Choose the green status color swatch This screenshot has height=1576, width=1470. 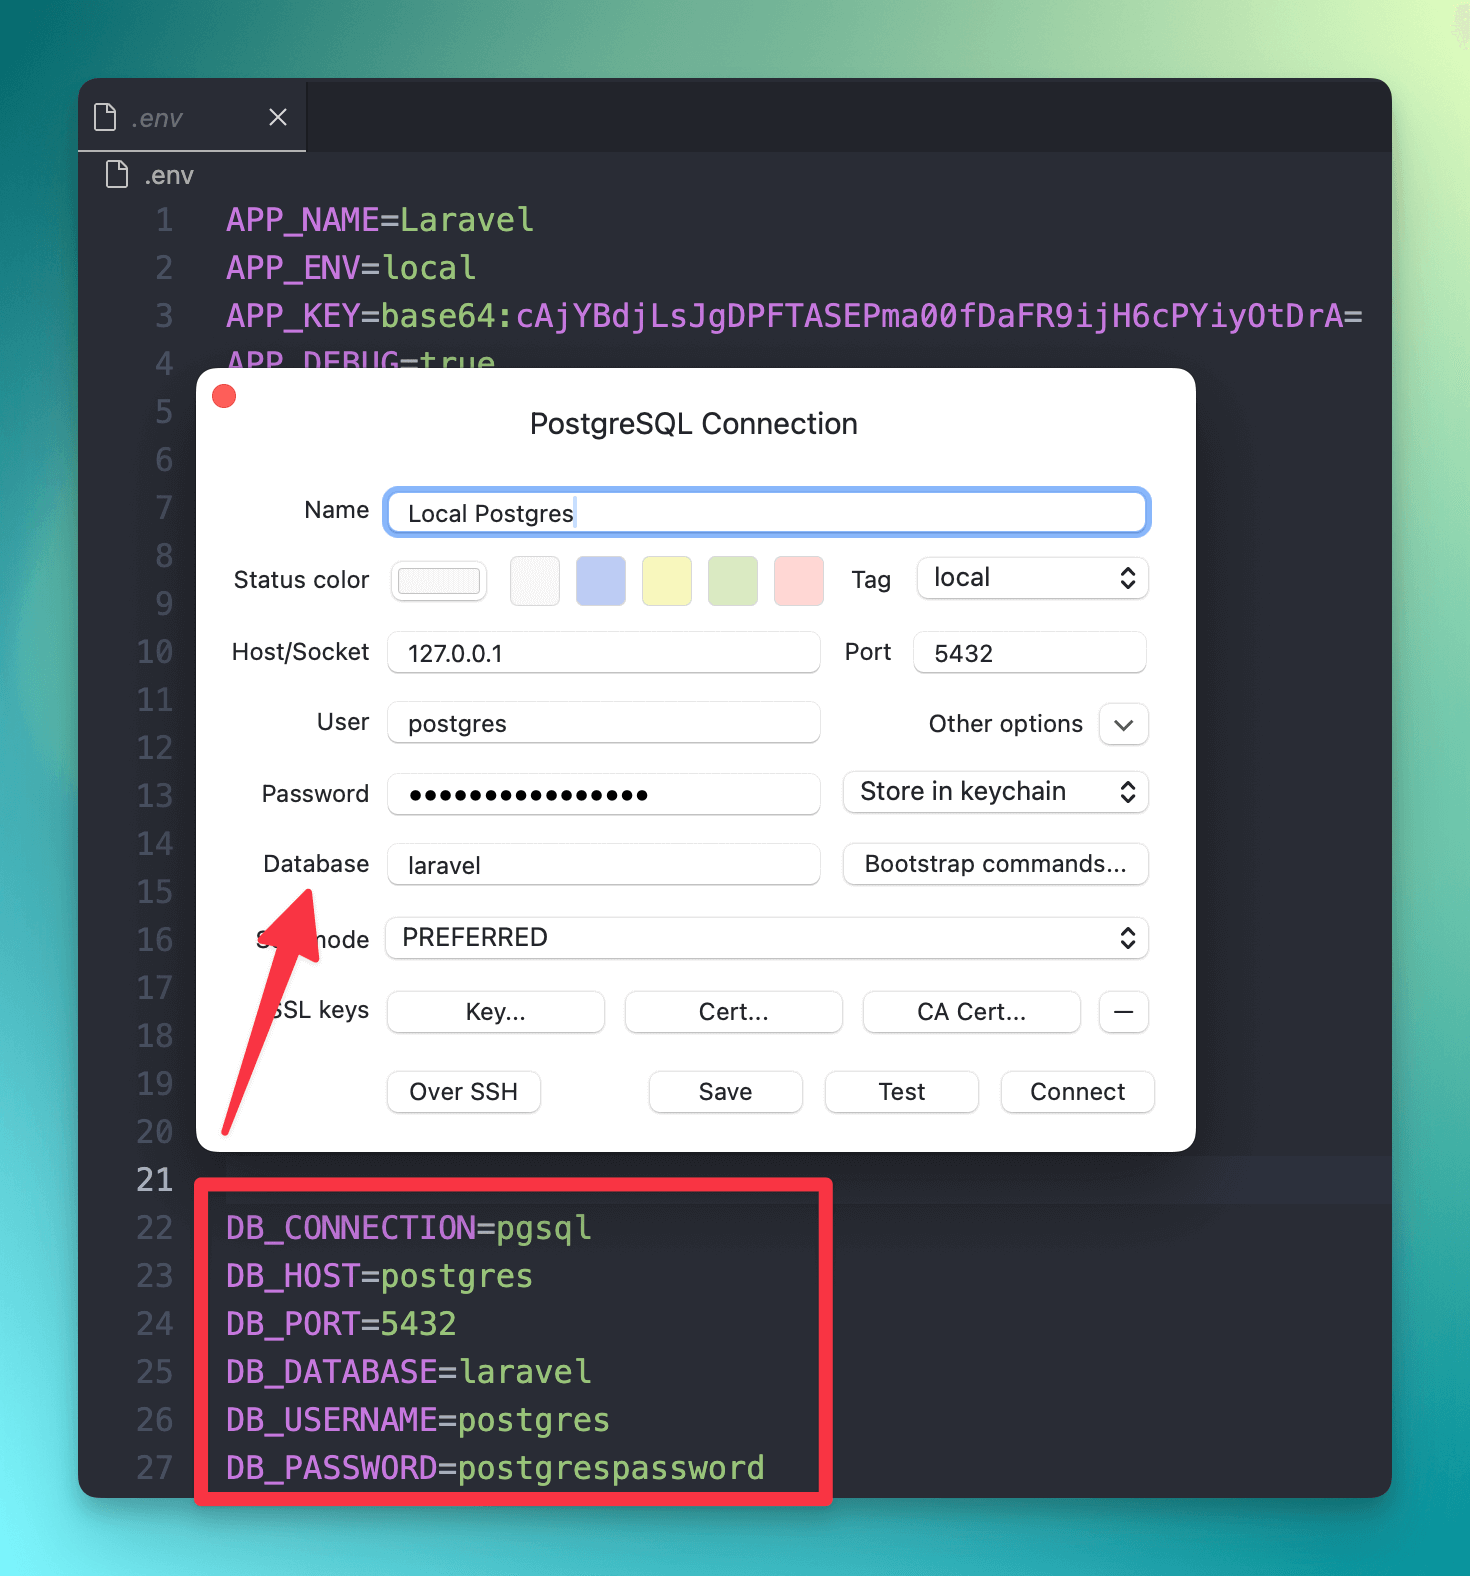733,581
